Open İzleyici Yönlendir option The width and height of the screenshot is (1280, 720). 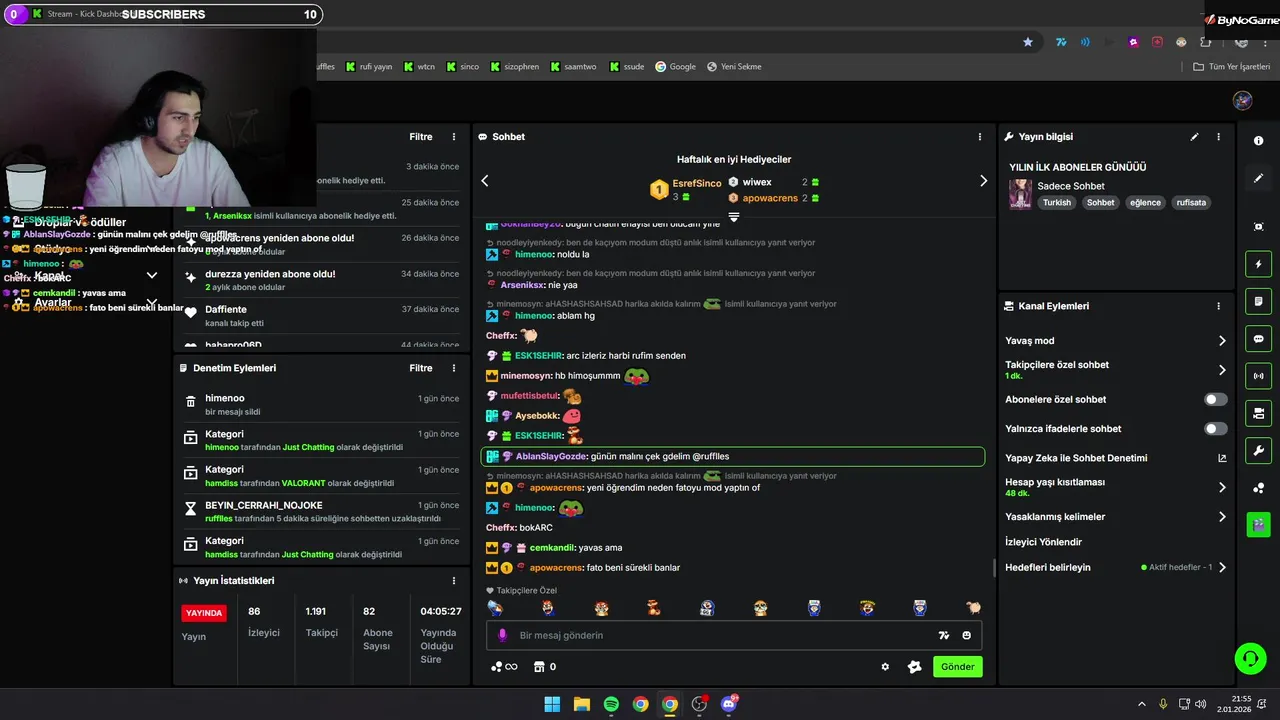1043,542
